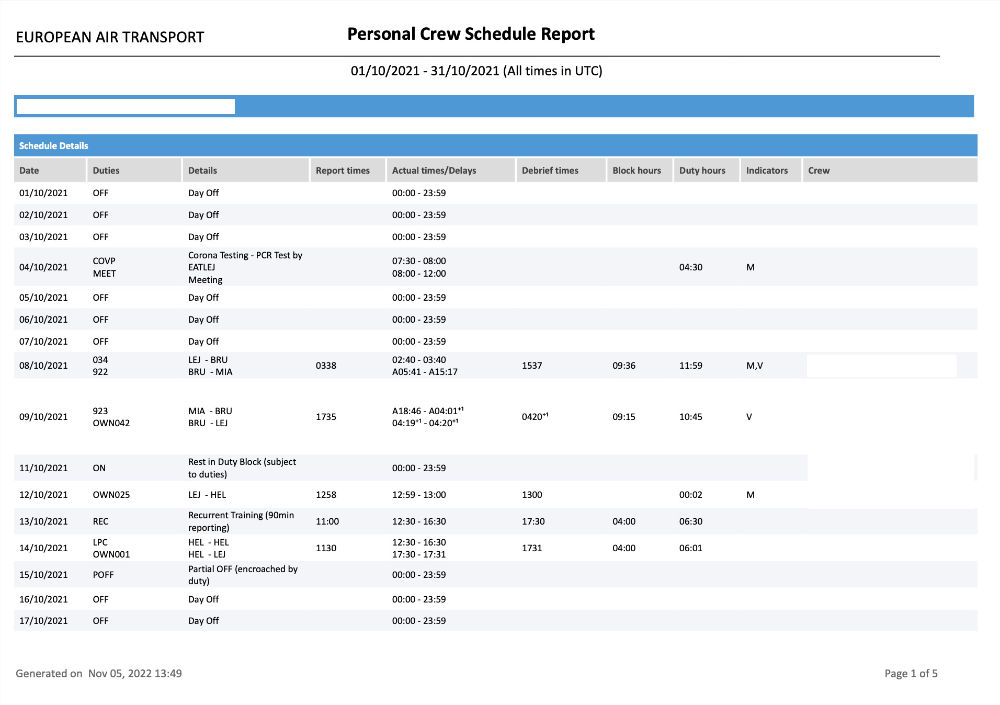This screenshot has height=705, width=1000.
Task: Select the OWN025 duty code
Action: (x=110, y=494)
